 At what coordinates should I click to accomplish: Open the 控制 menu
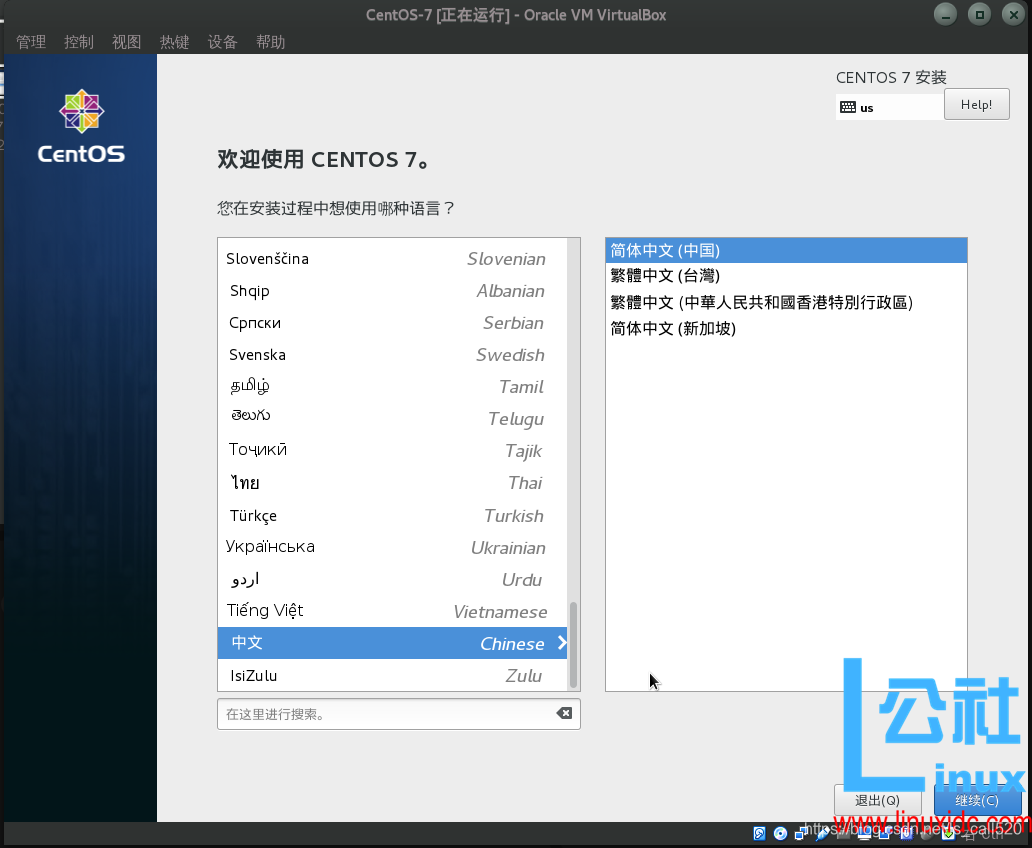(x=79, y=42)
